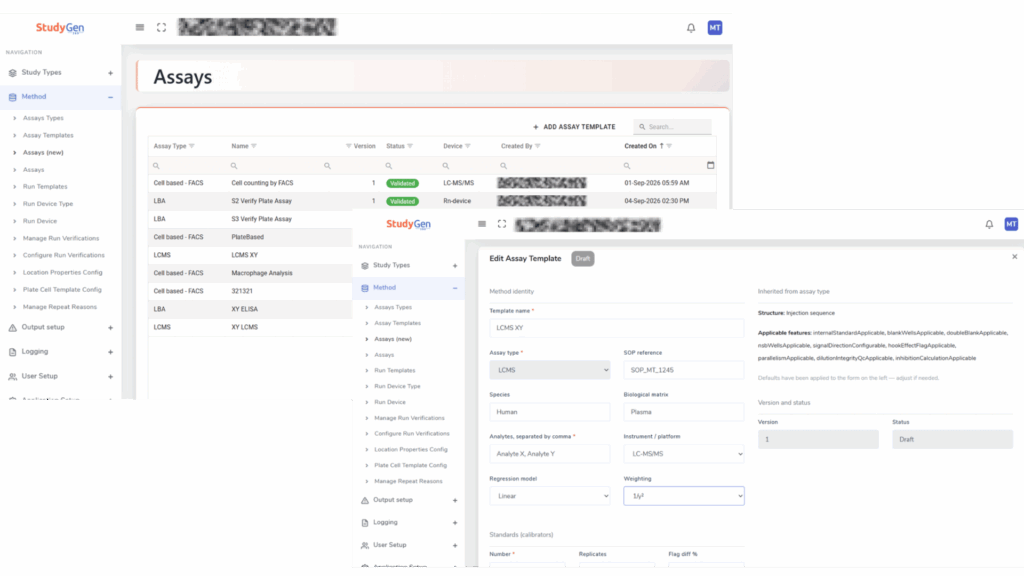Open the Created On calendar filter icon

coord(711,165)
